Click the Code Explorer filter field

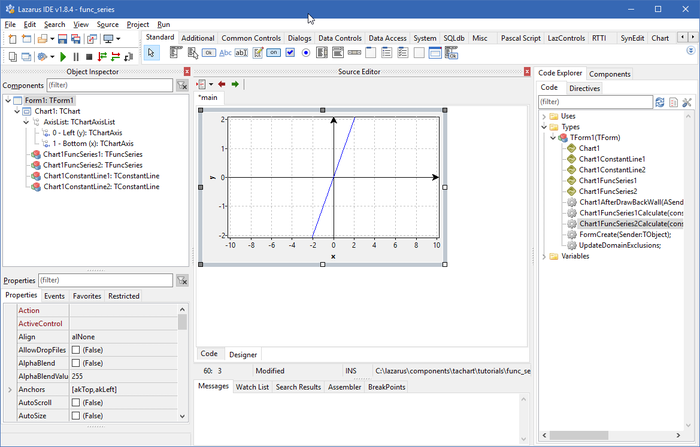point(594,102)
